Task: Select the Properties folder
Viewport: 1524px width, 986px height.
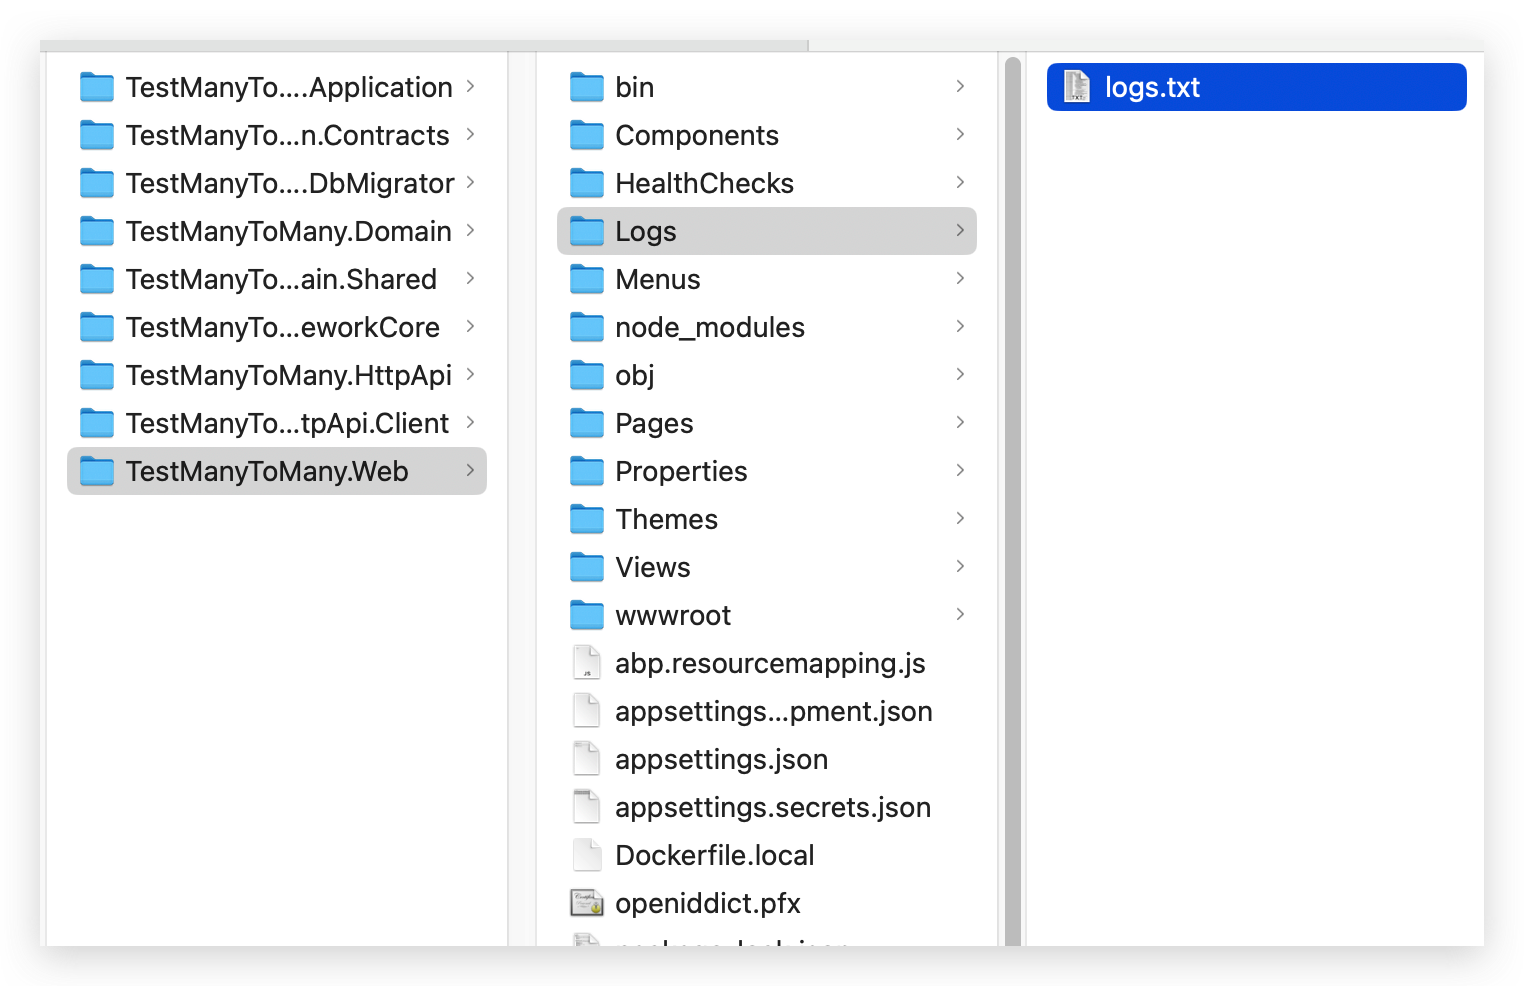Action: click(681, 471)
